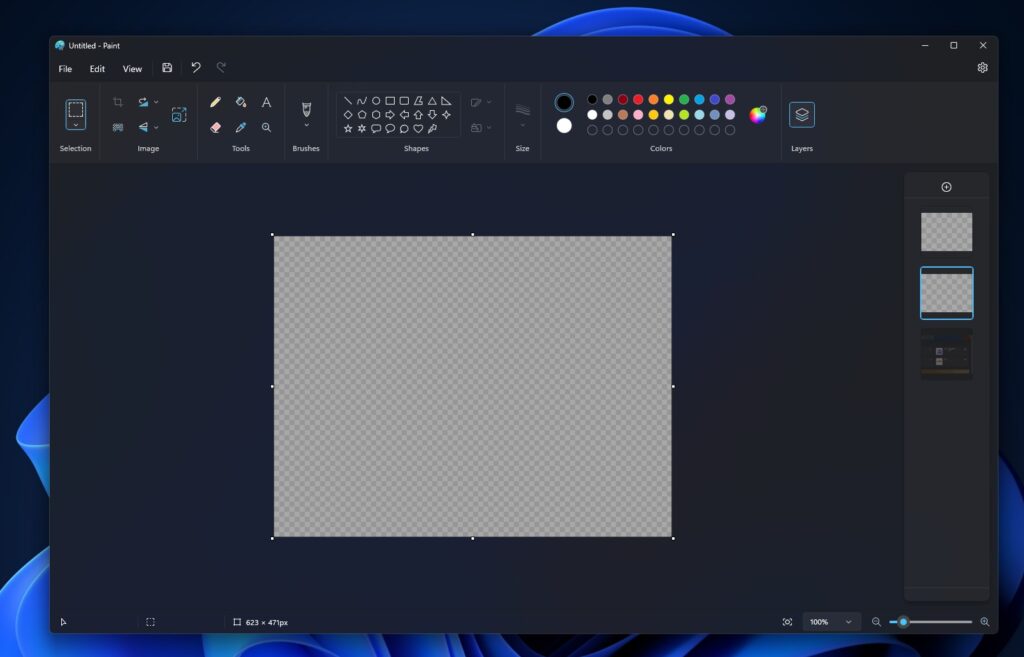This screenshot has height=657, width=1024.
Task: Pick the Color picker tool
Action: tap(241, 127)
